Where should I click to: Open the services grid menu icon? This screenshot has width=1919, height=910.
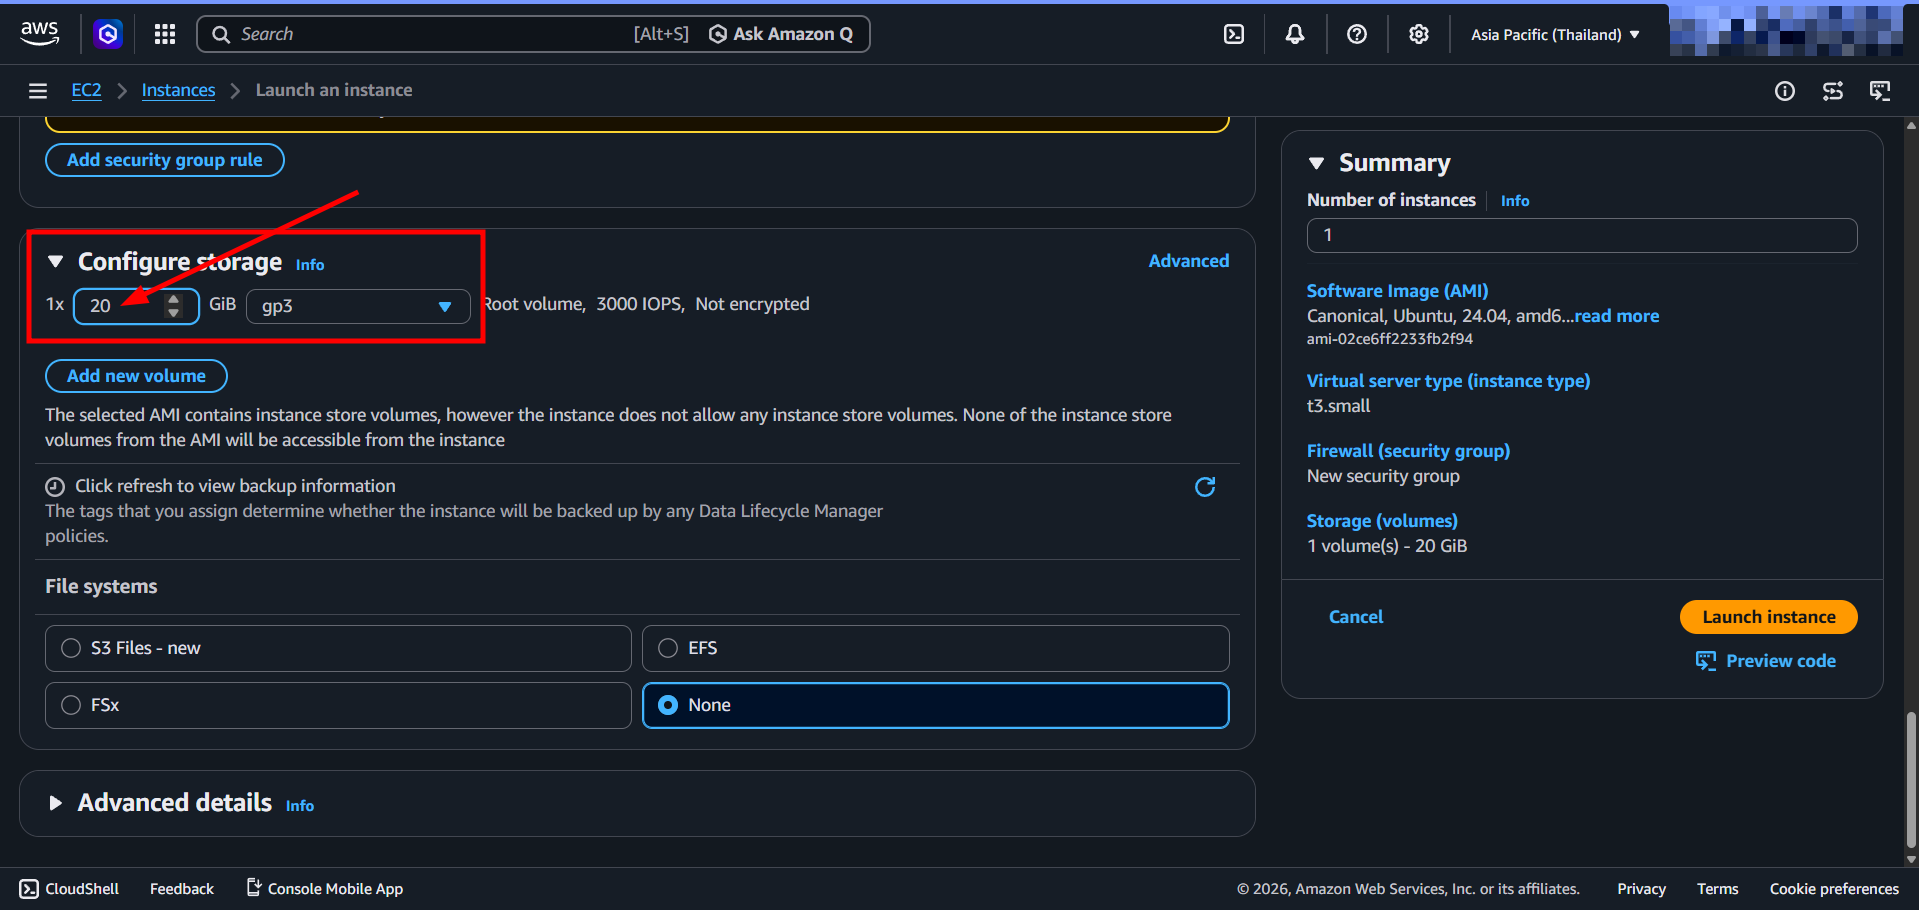tap(165, 34)
